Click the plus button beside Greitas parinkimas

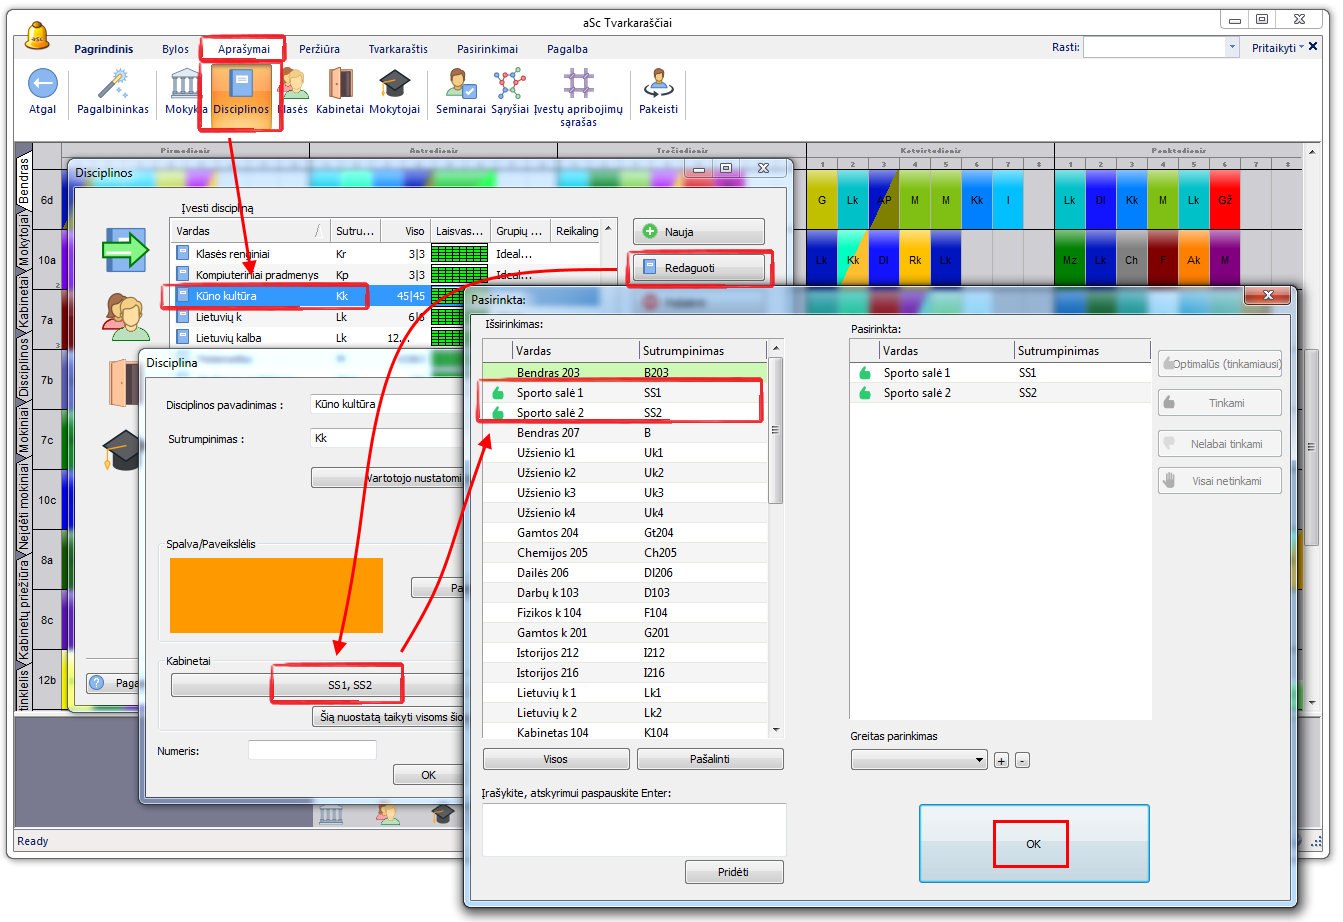point(1001,760)
